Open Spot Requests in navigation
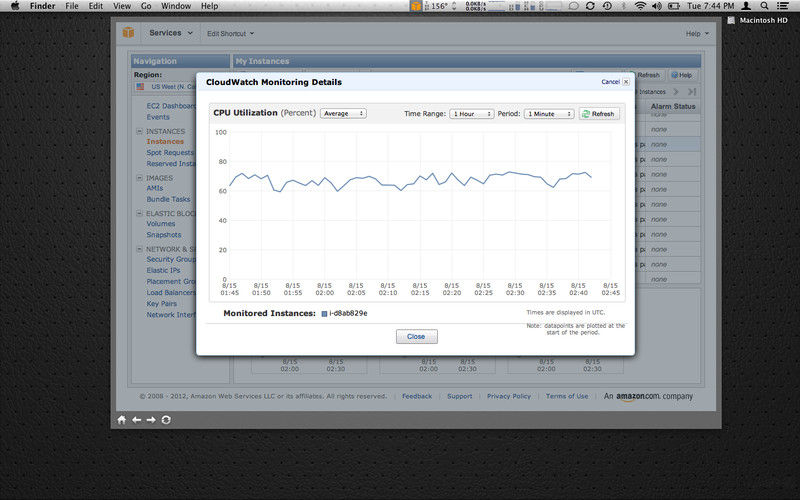Screen dimensions: 800x500 [x=170, y=153]
